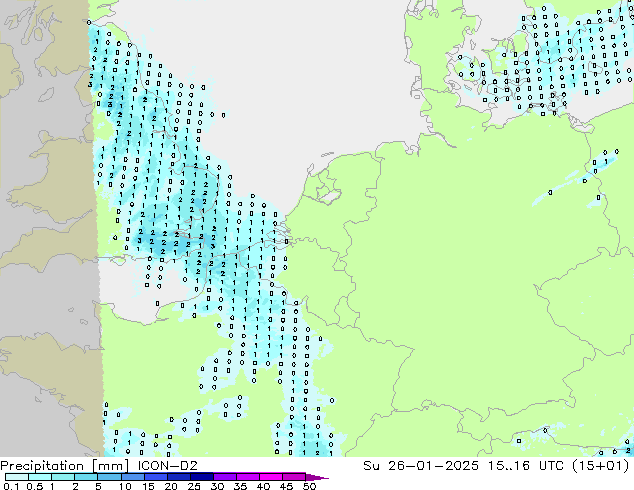Click the 'Precipitation' title text
Viewport: 634px width, 490px height.
point(42,466)
